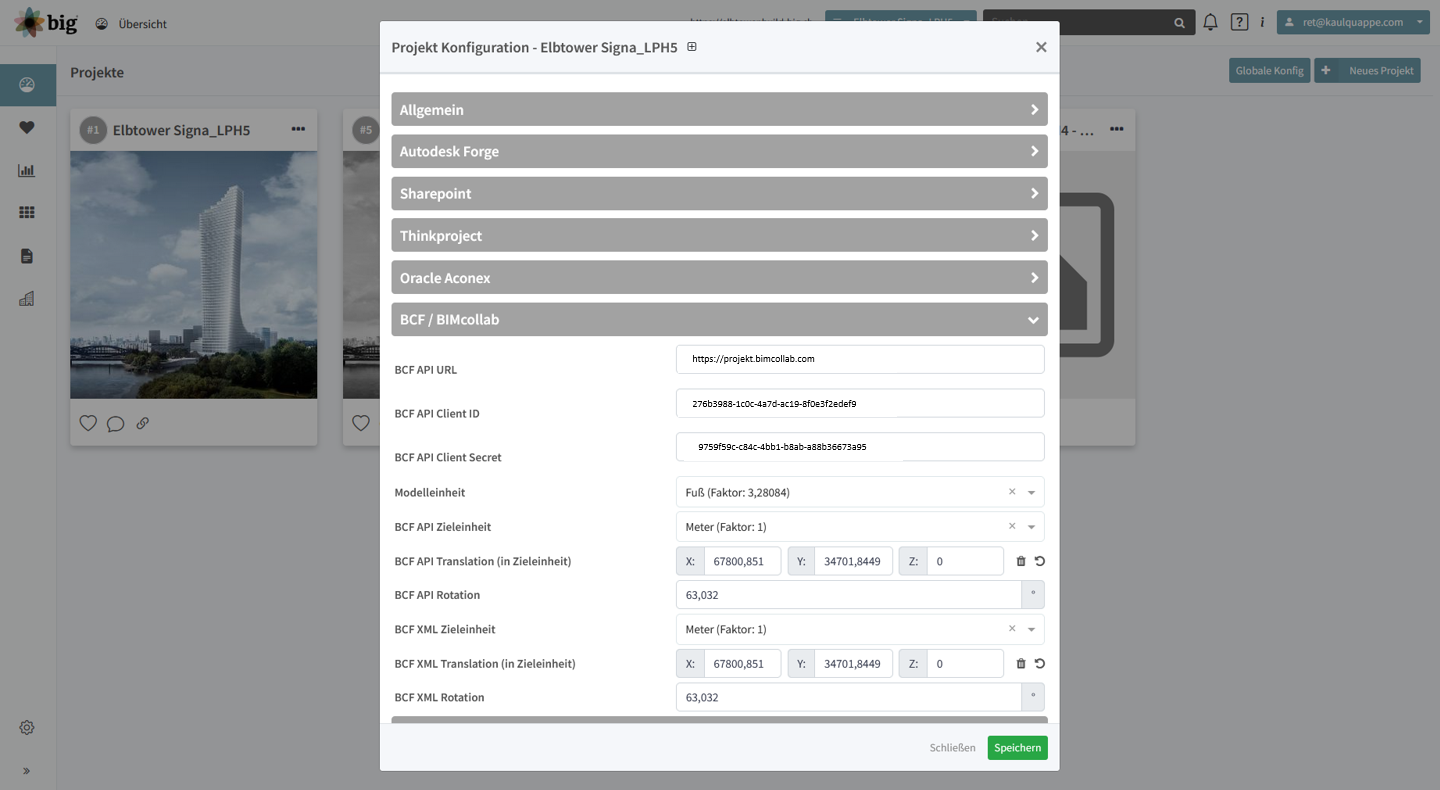Edit the BCF API URL field
Screen dimensions: 1440x790
click(x=860, y=359)
